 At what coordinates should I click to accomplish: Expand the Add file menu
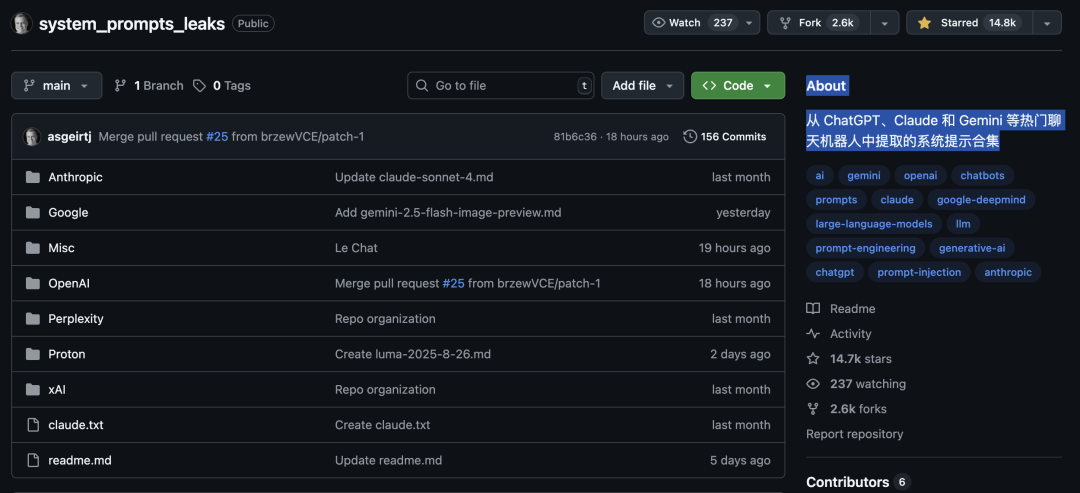click(x=642, y=86)
